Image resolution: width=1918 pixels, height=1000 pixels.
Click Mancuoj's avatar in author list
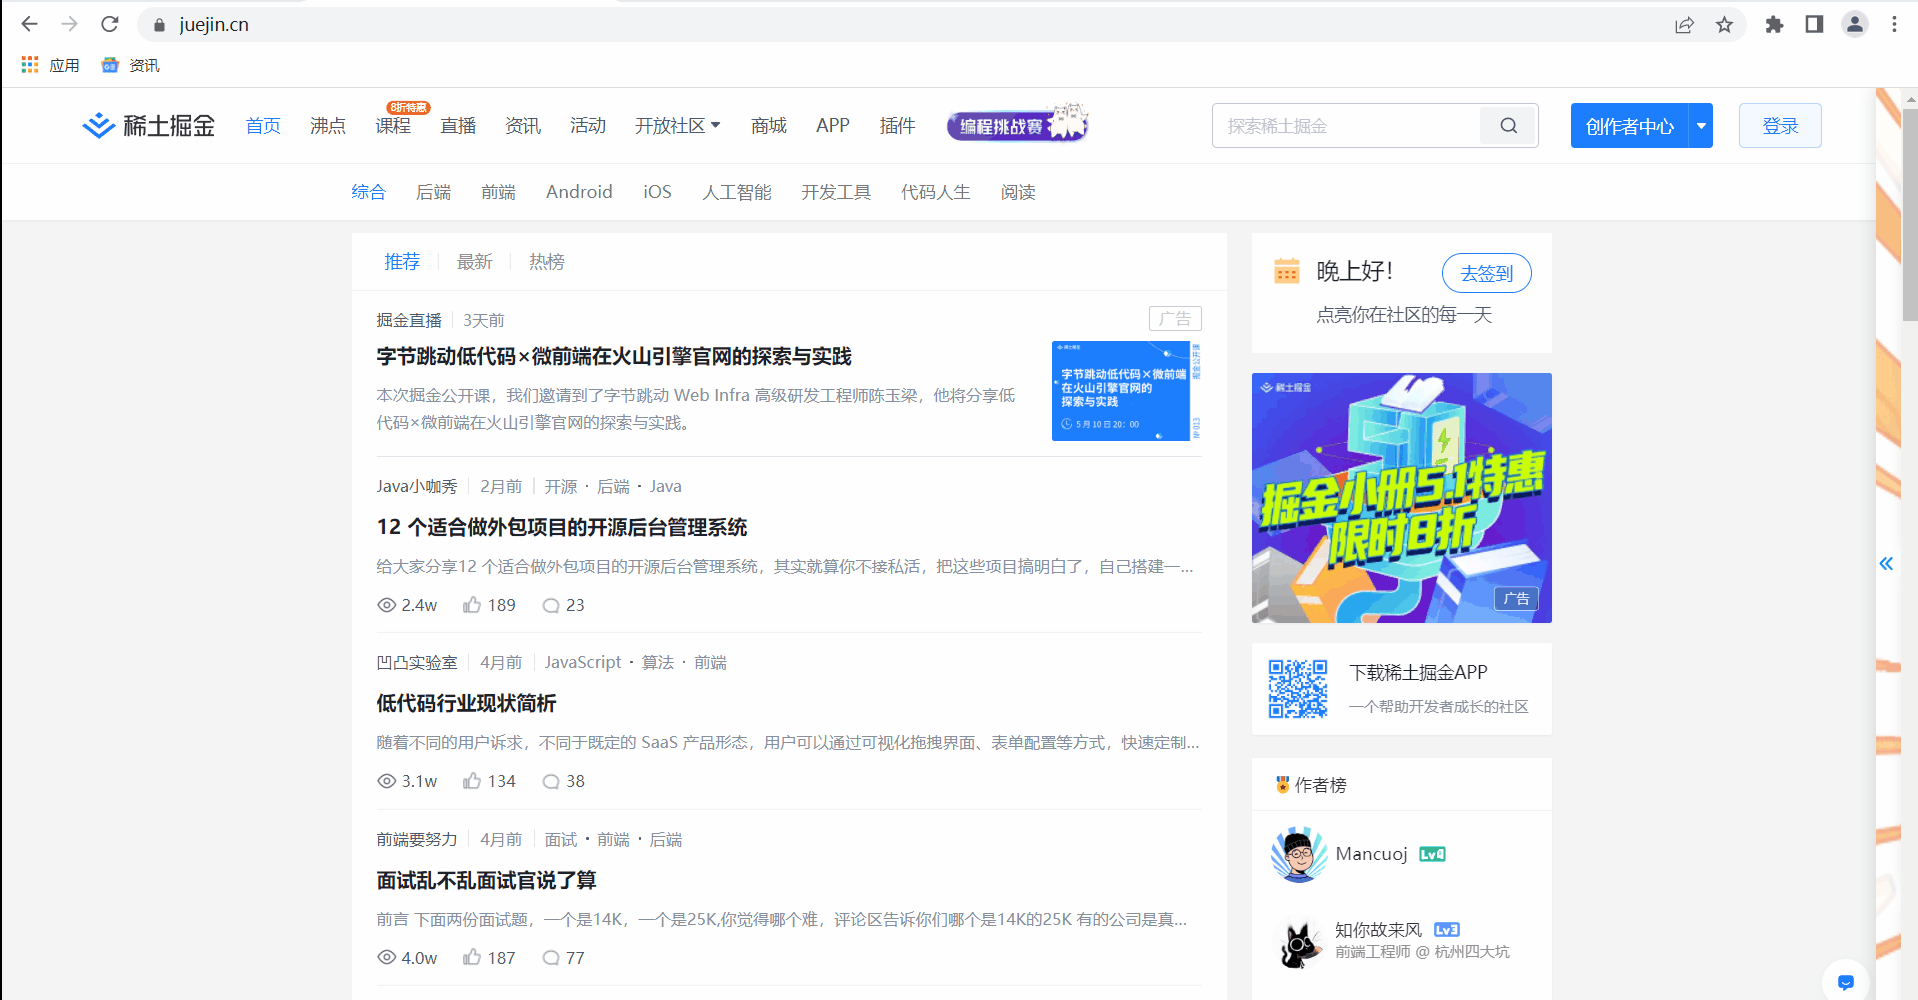click(x=1299, y=854)
